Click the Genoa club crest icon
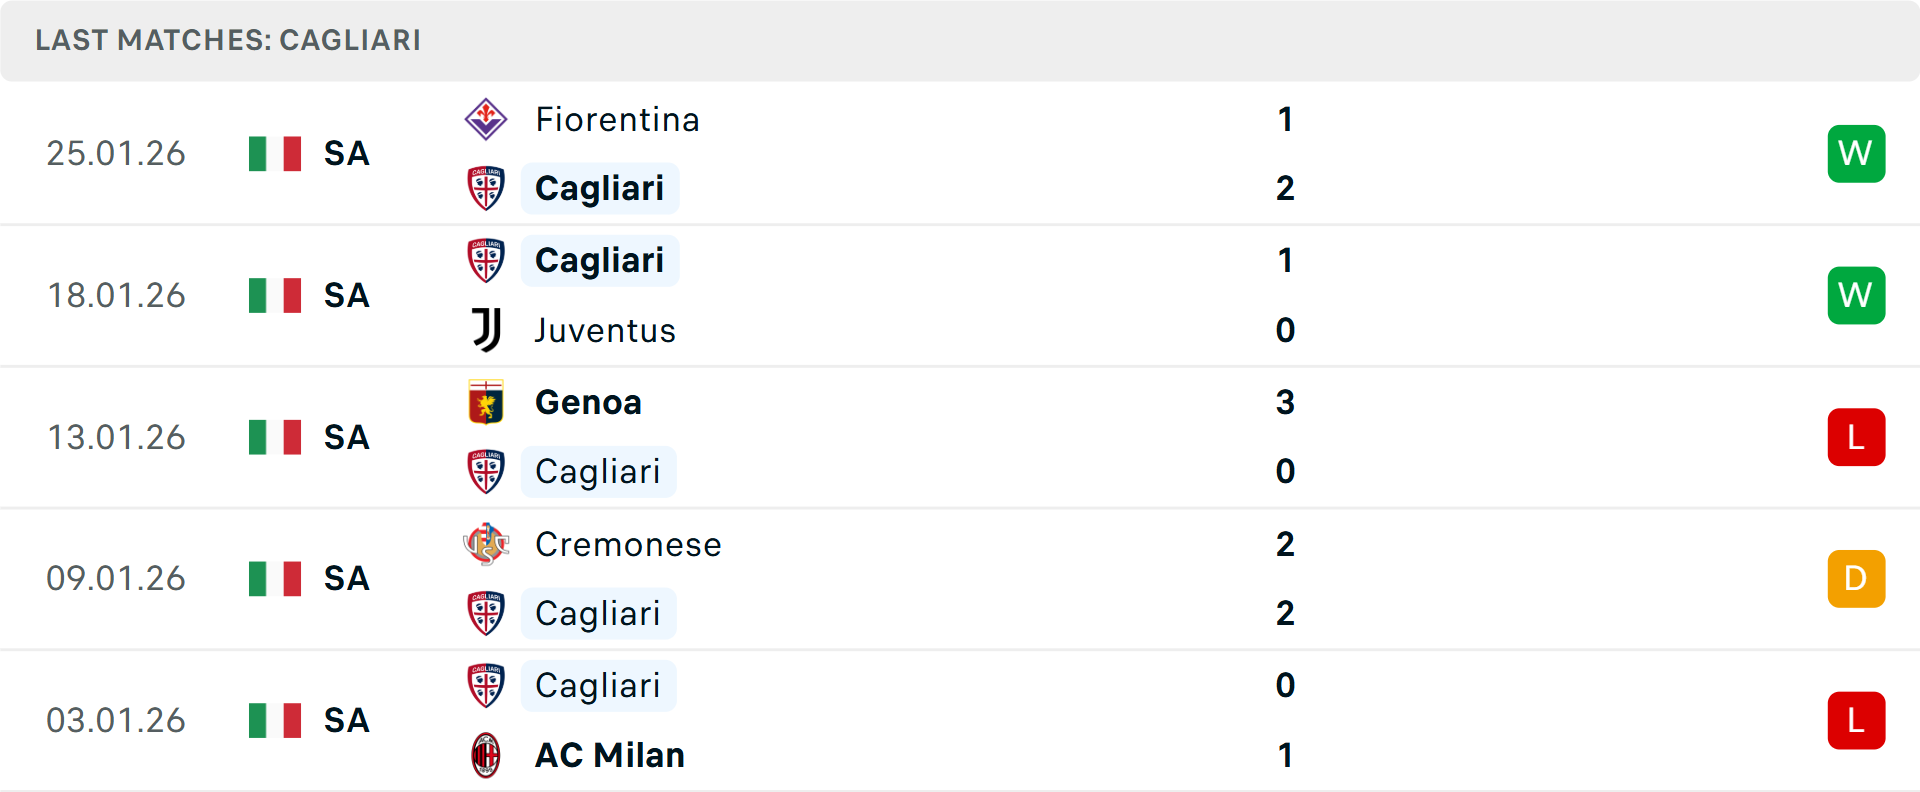1920x792 pixels. [x=486, y=402]
